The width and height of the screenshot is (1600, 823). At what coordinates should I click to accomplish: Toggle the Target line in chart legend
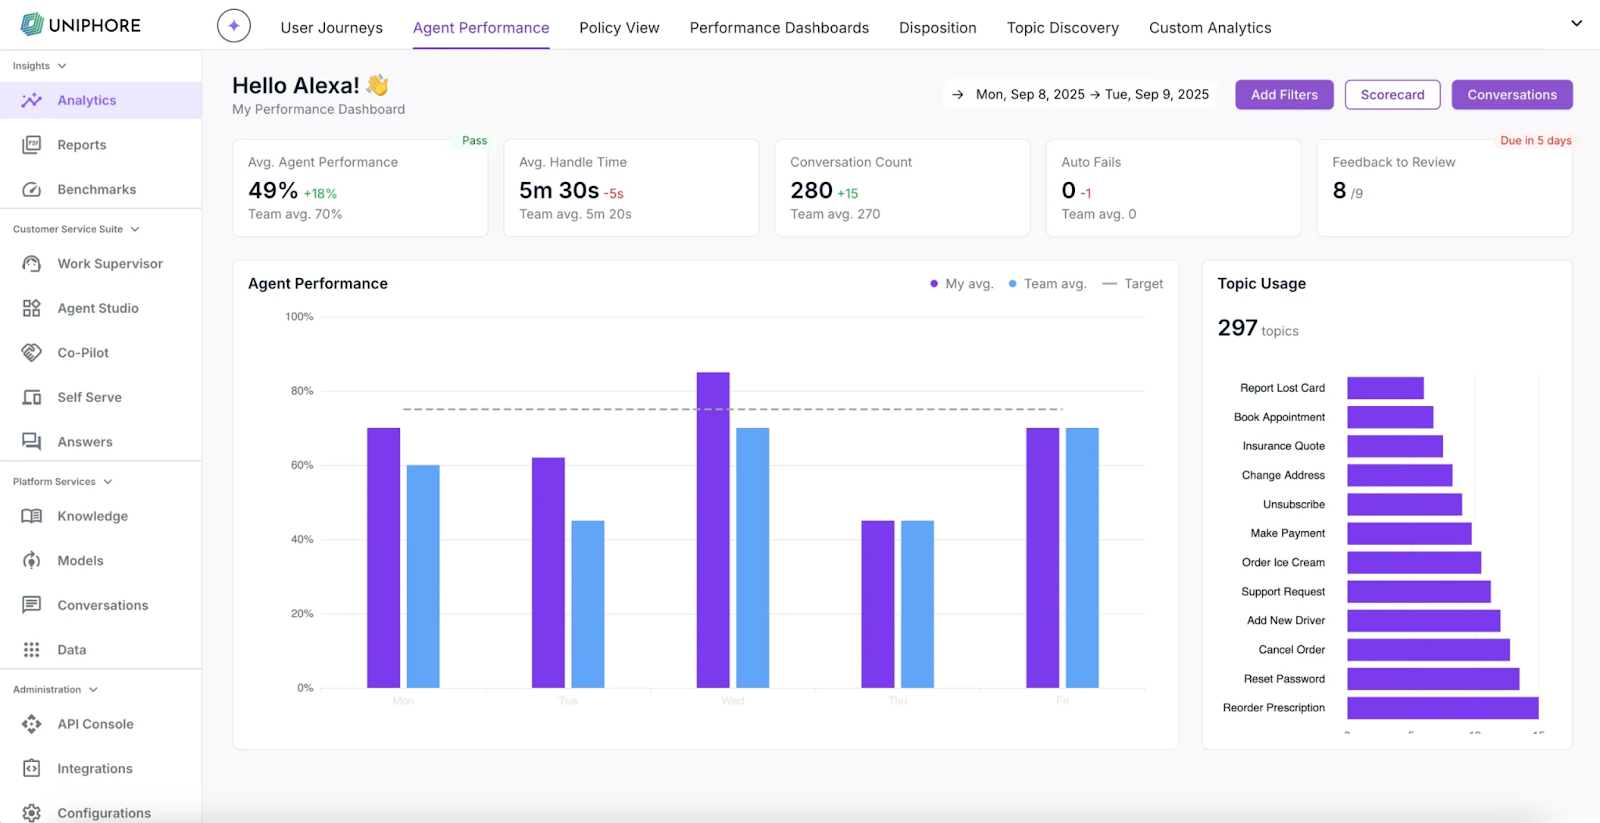tap(1133, 284)
